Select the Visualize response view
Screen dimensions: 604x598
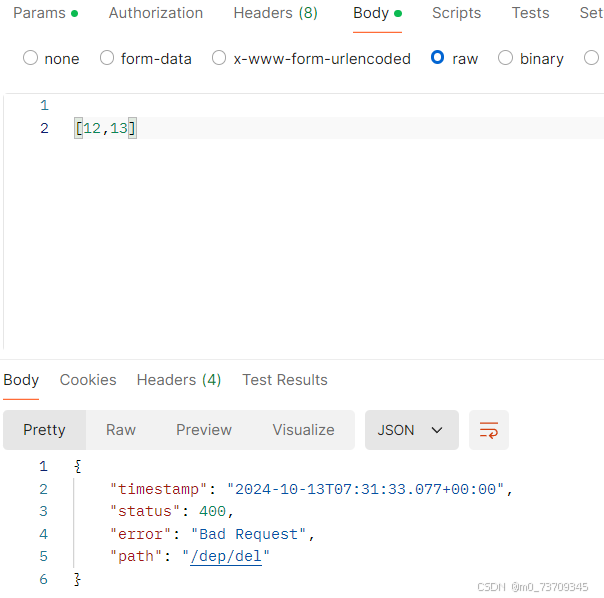tap(304, 430)
